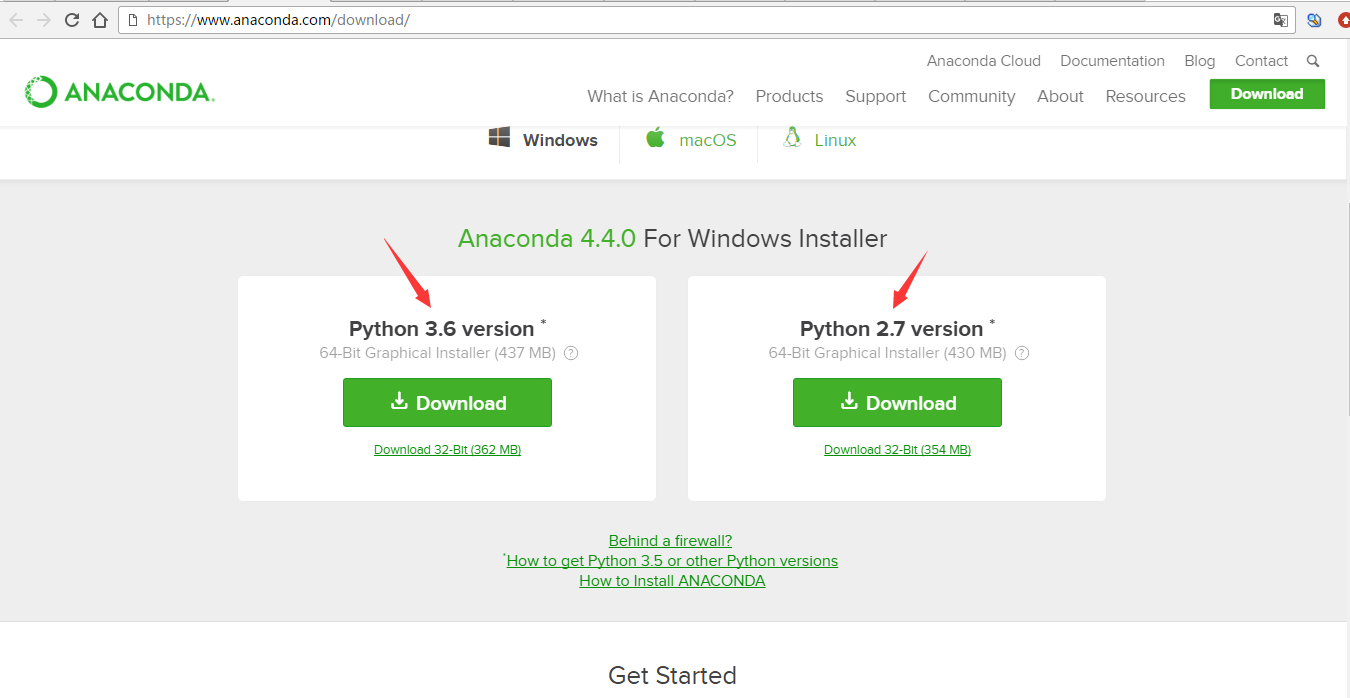Click the browser refresh icon
The width and height of the screenshot is (1350, 698).
pos(70,18)
